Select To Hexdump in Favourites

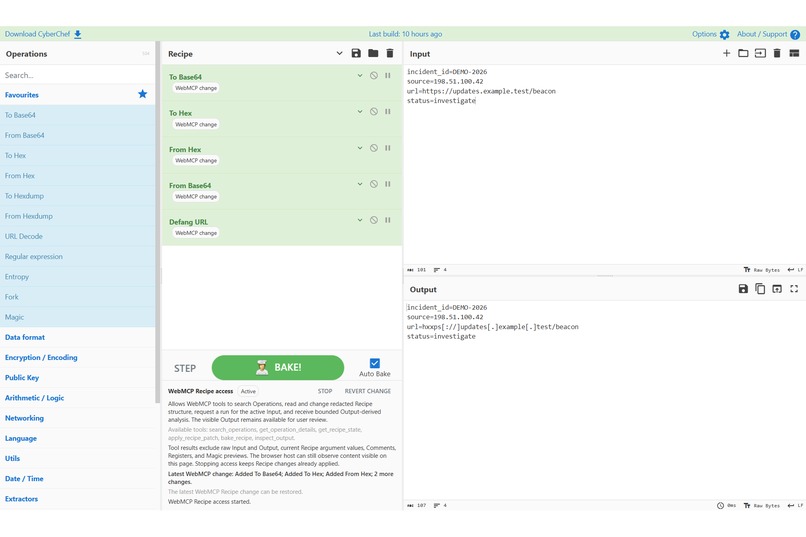(77, 196)
